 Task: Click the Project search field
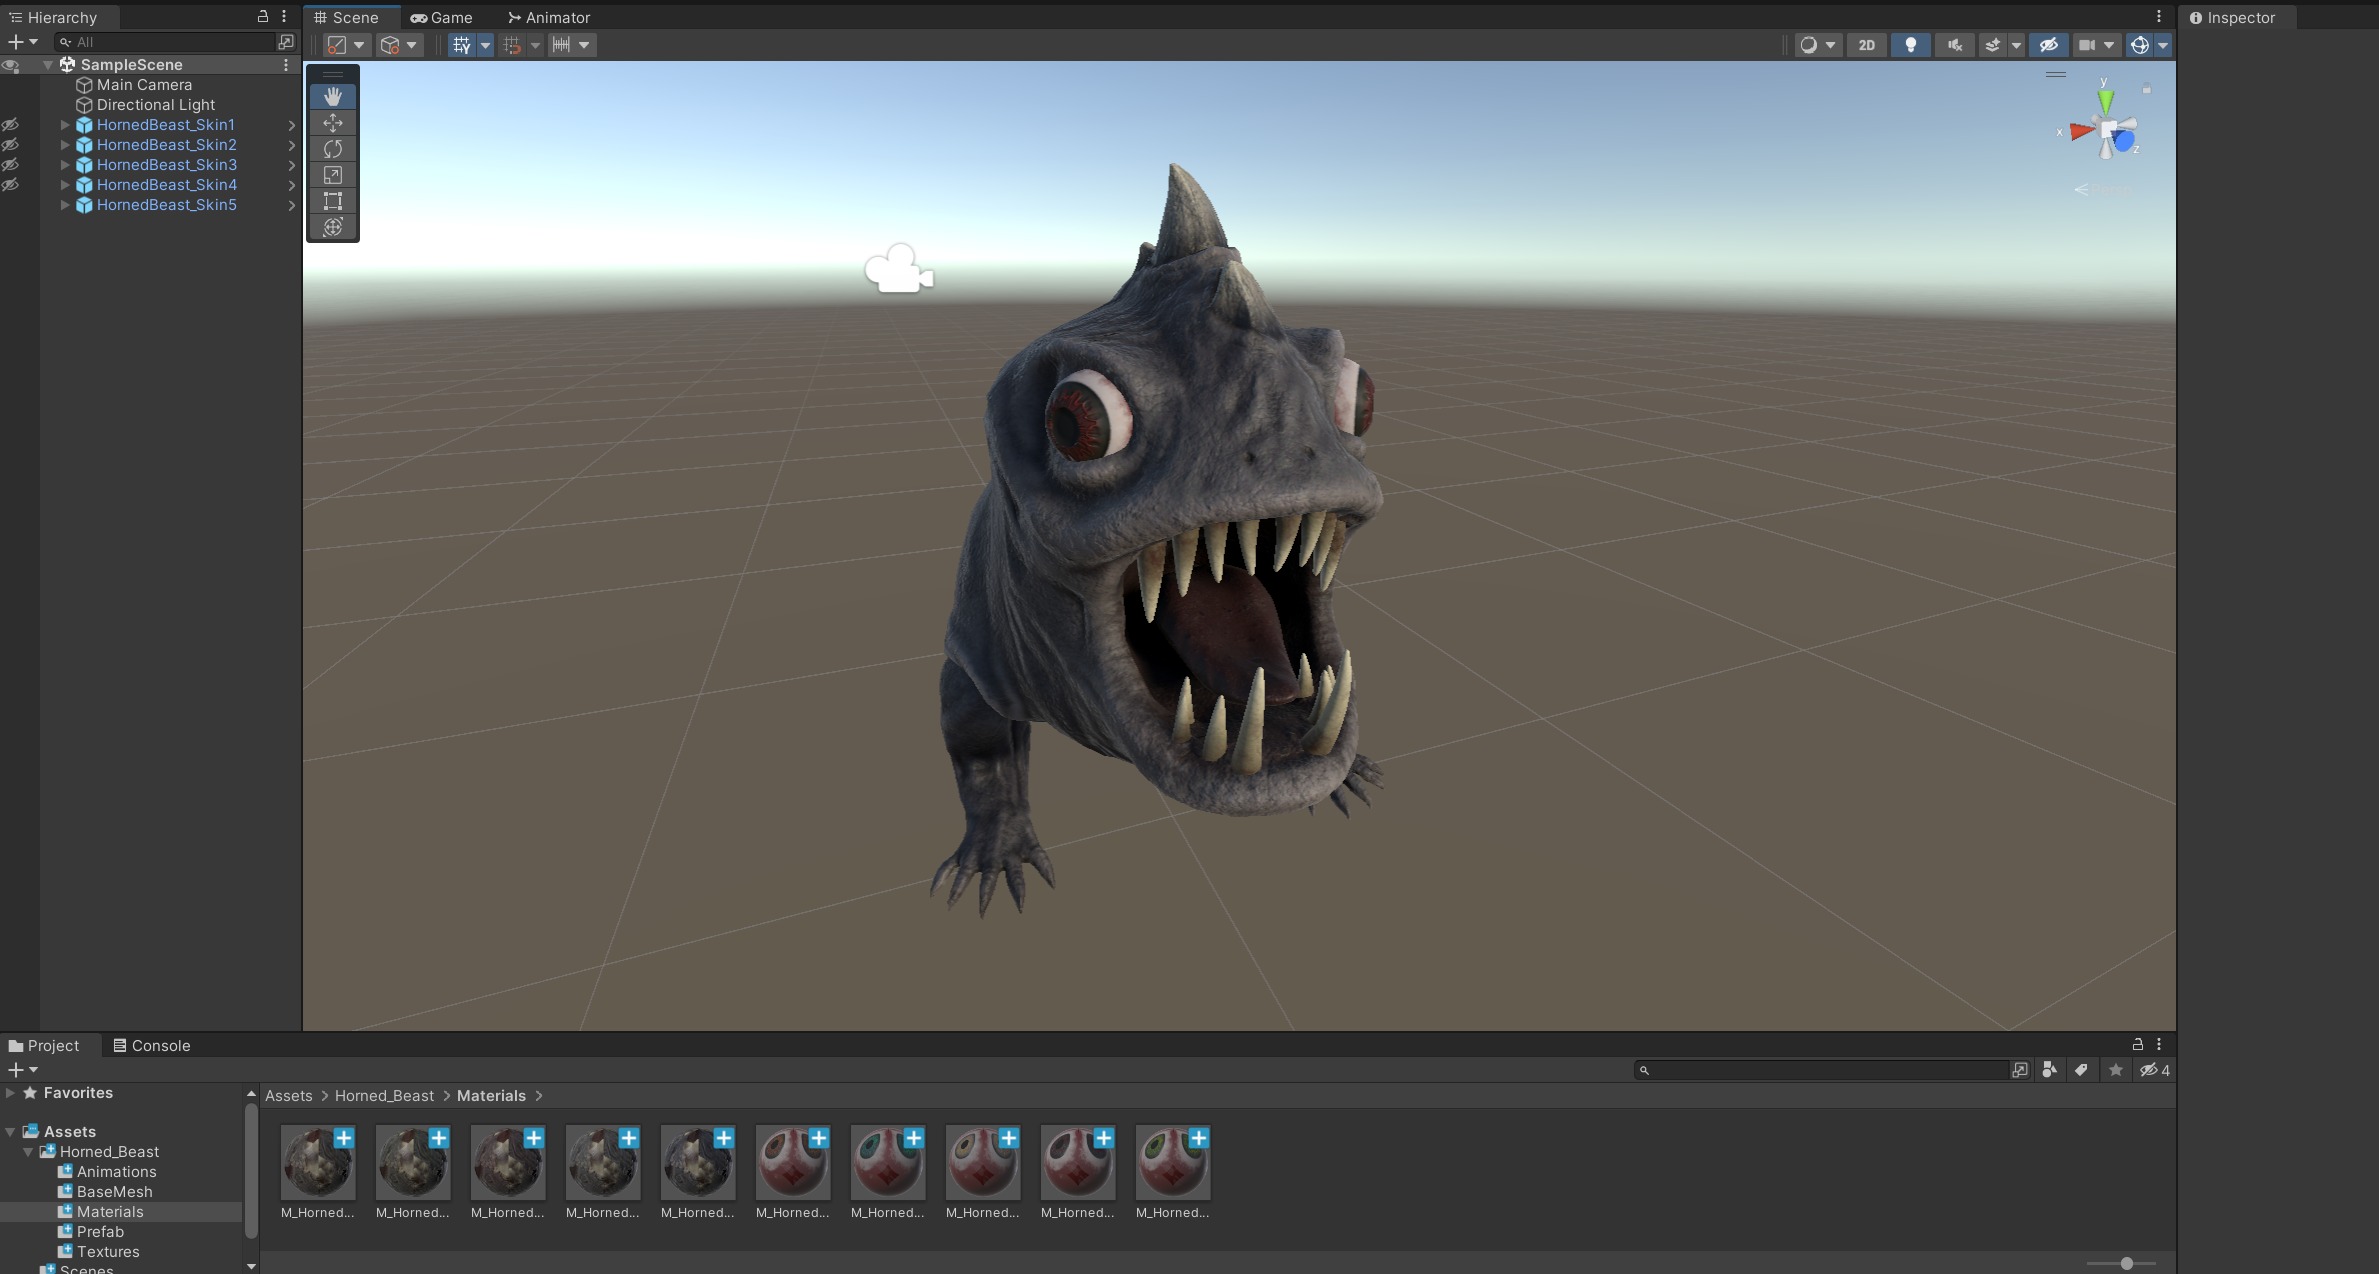1820,1070
